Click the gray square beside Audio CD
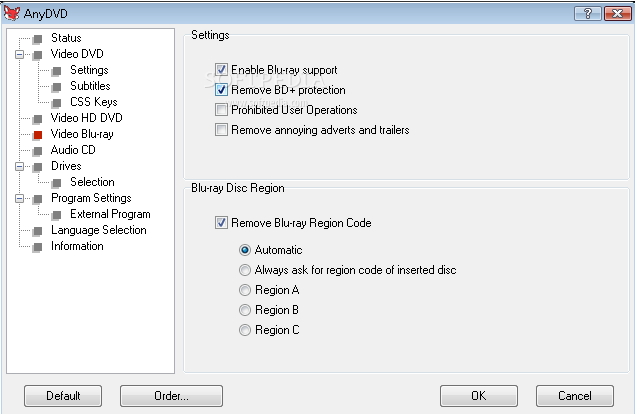Screen dimensions: 635x414 click(38, 151)
